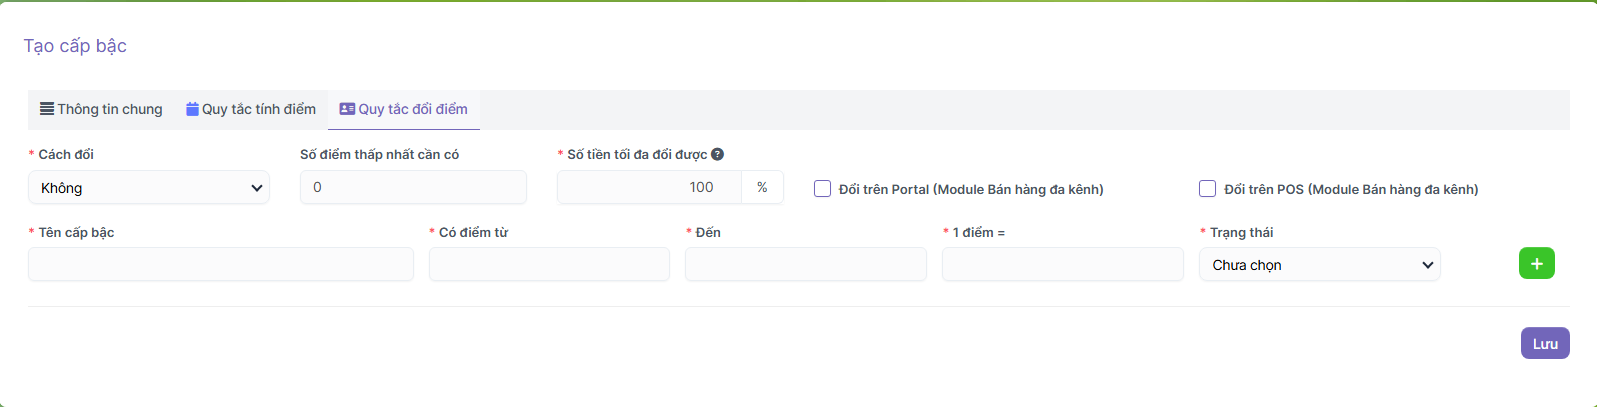Enable Đổi trên POS checkbox
1597x407 pixels.
[1207, 189]
